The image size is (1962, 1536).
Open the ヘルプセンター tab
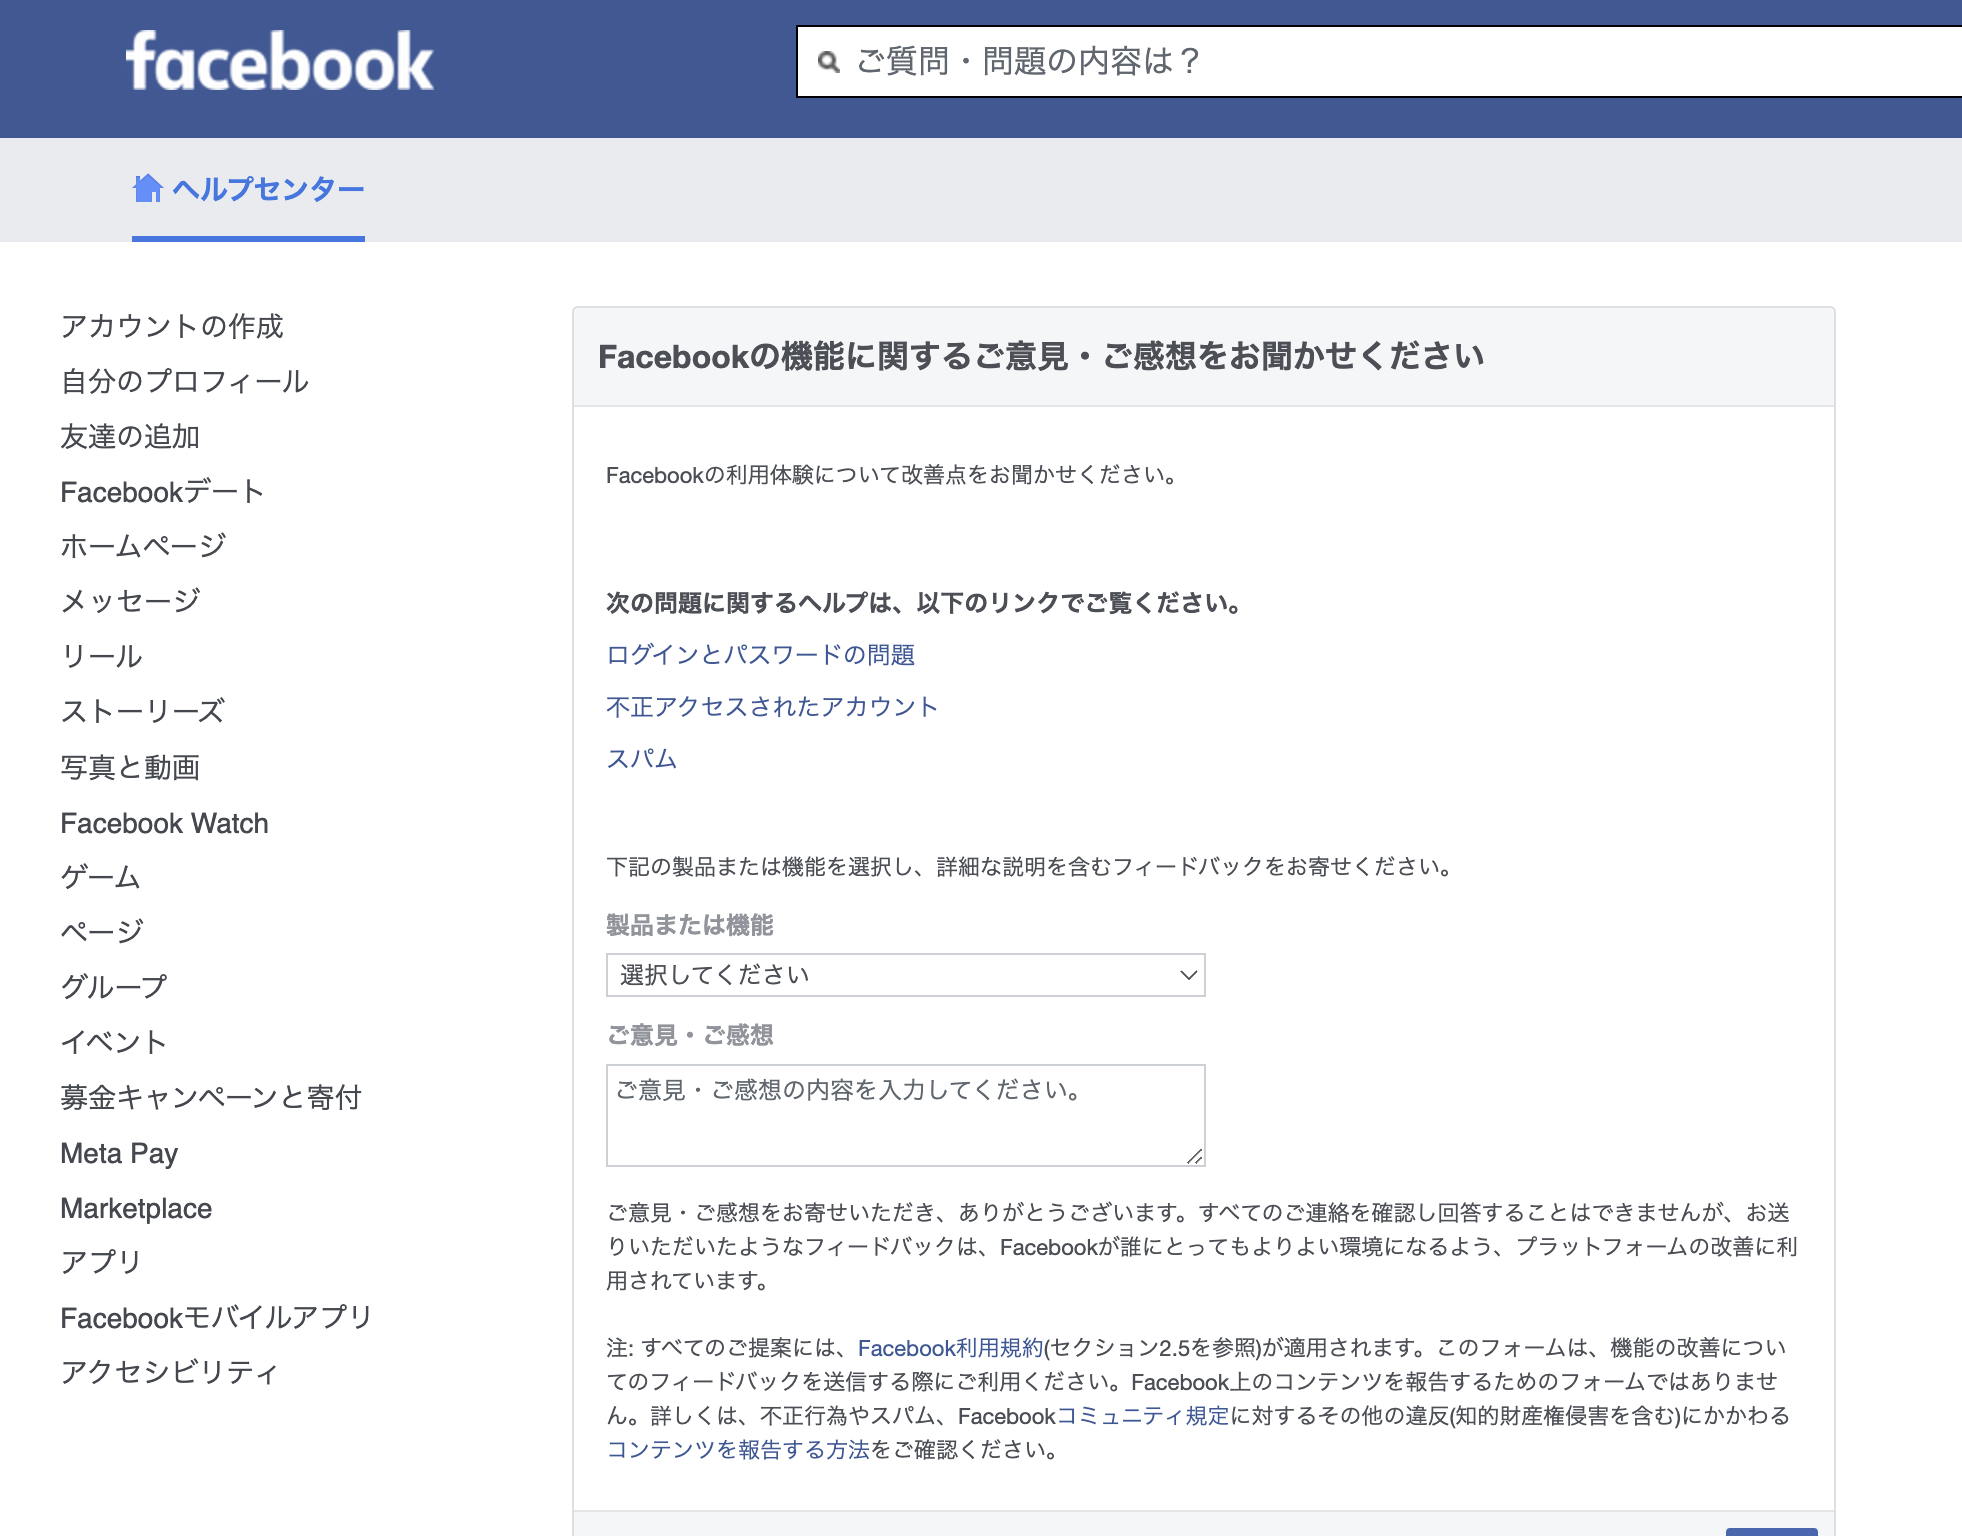tap(248, 189)
